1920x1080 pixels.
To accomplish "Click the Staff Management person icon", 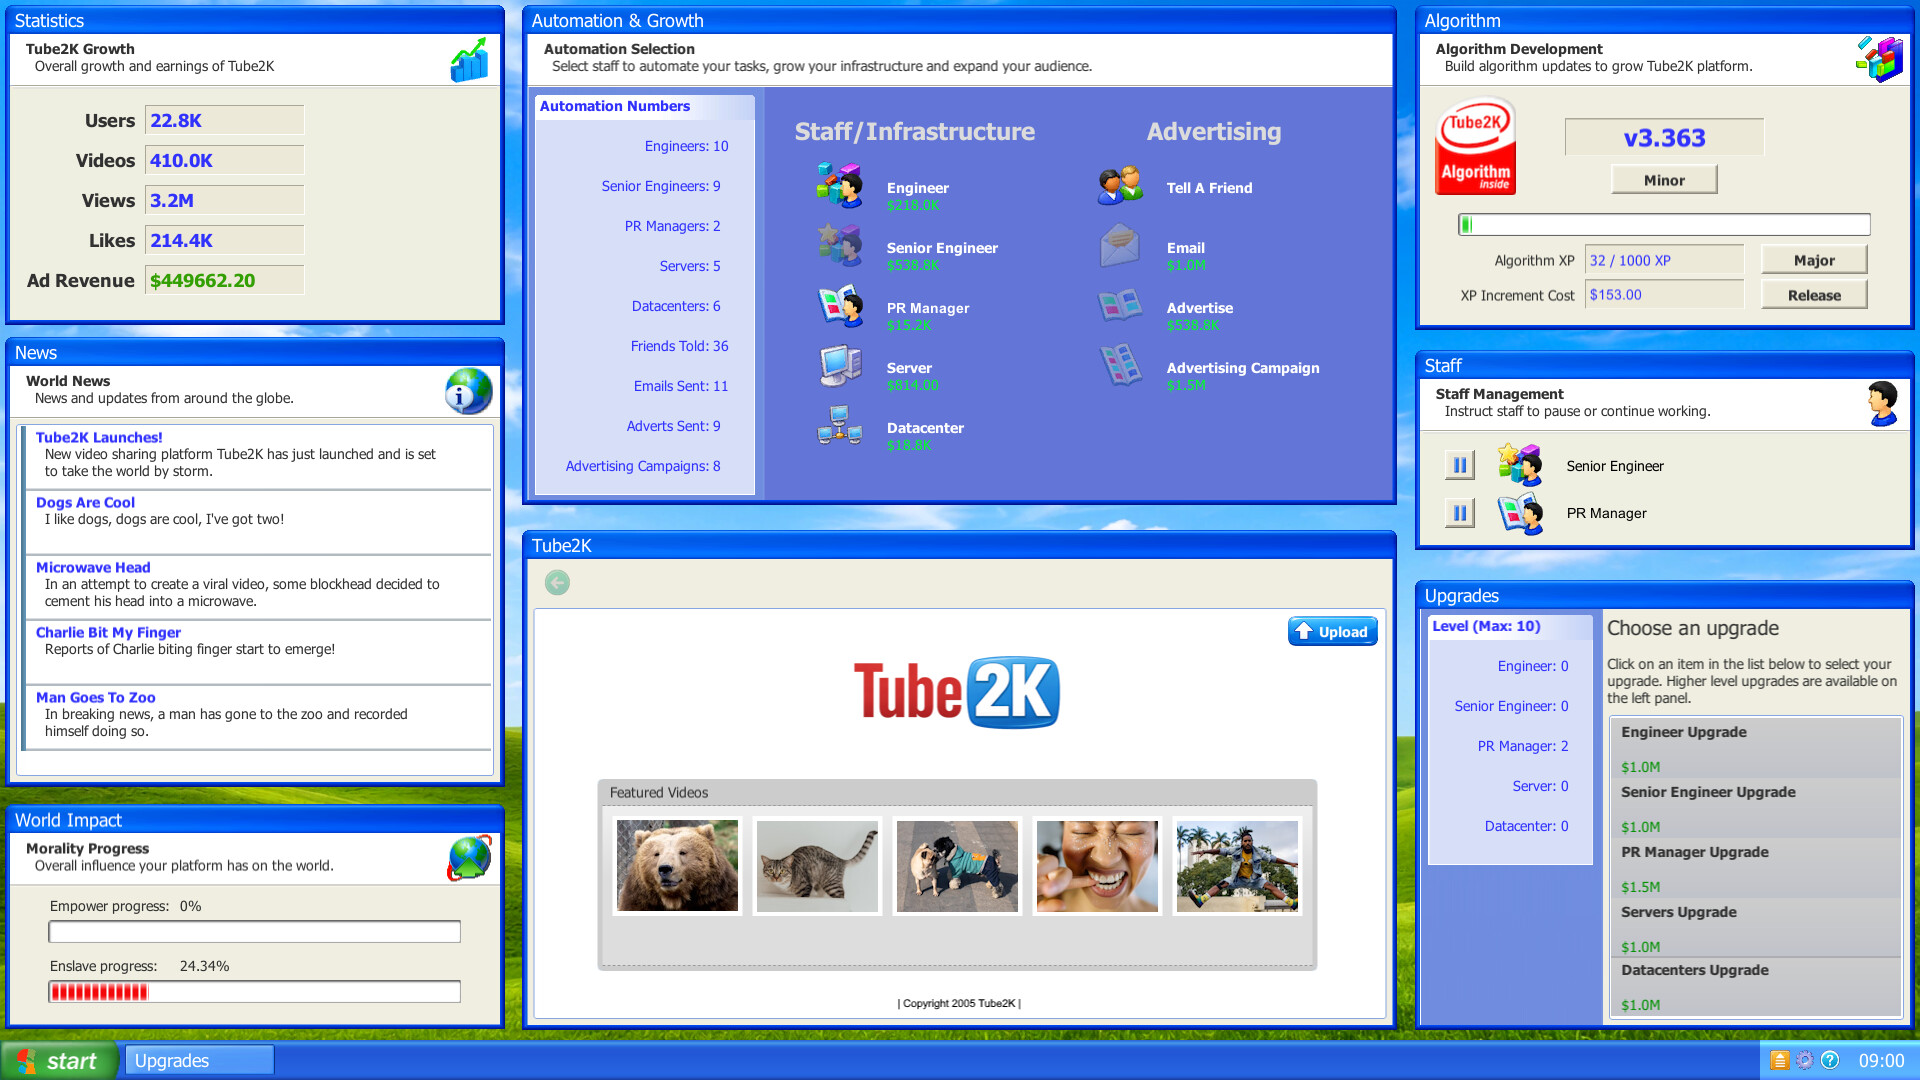I will [1883, 404].
